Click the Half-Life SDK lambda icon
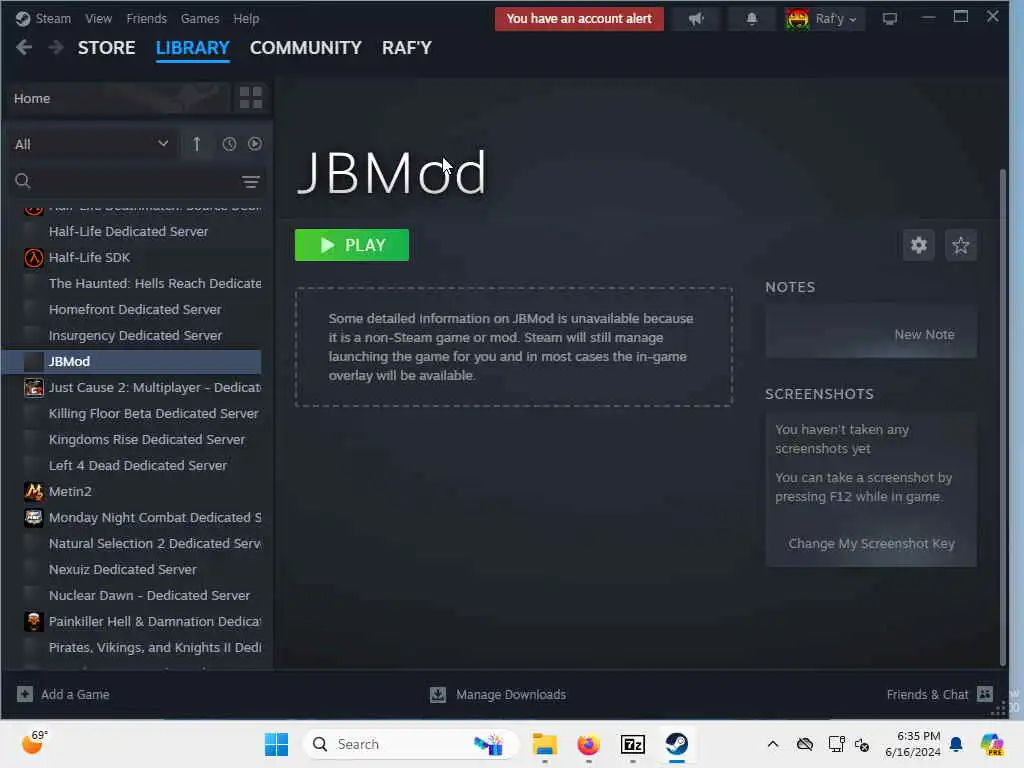1024x768 pixels. click(34, 257)
